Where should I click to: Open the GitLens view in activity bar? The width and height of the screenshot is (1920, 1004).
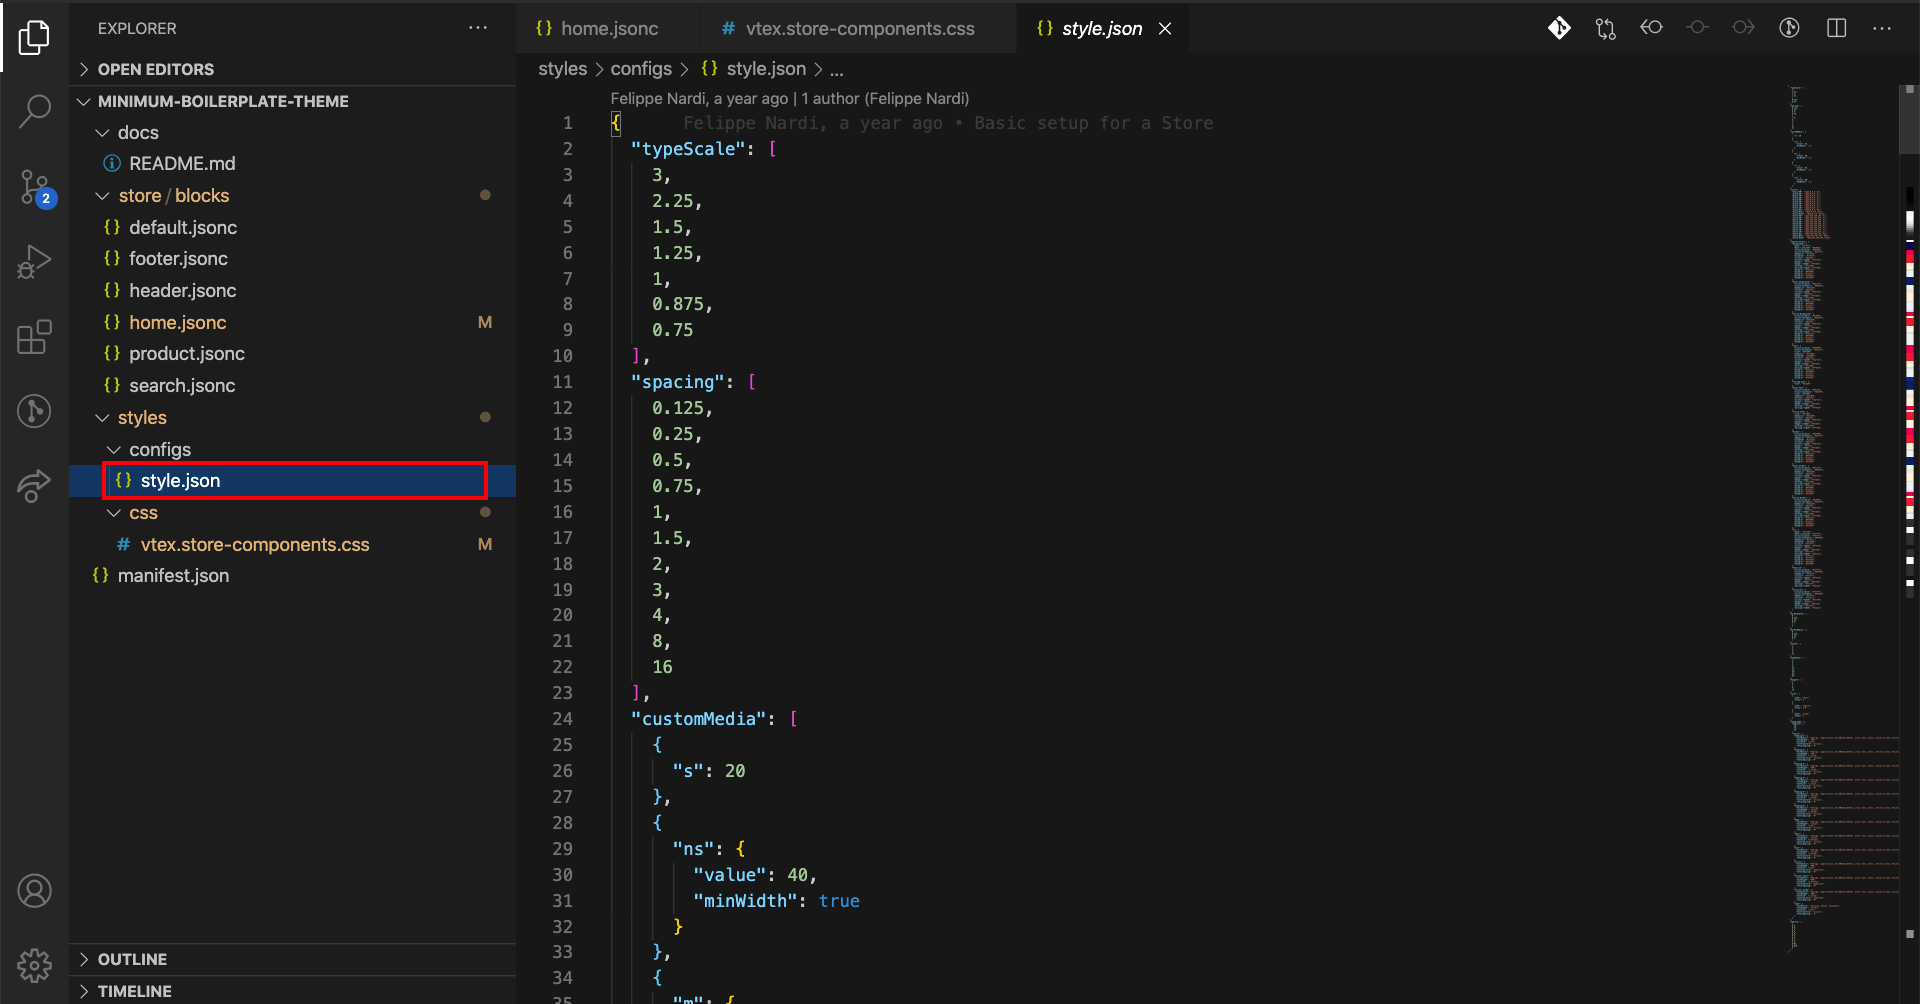(x=34, y=411)
